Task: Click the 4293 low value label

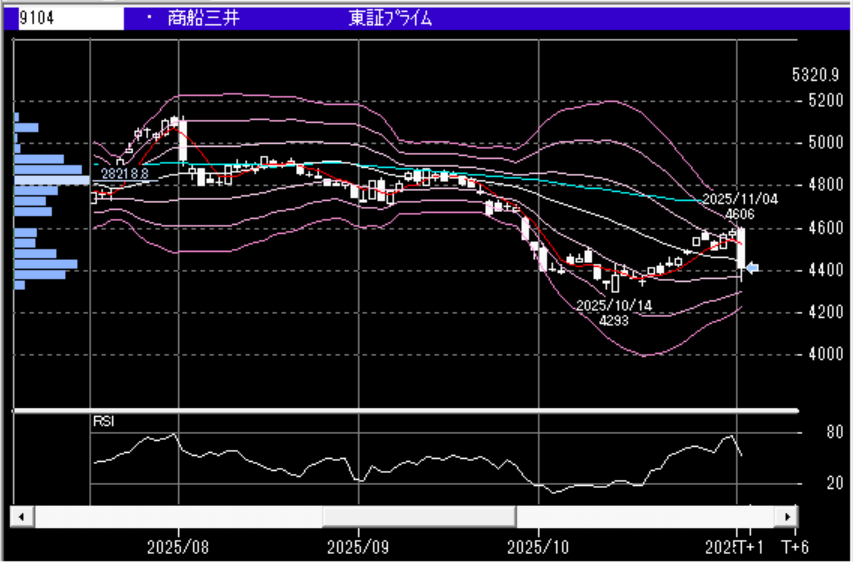Action: 614,320
